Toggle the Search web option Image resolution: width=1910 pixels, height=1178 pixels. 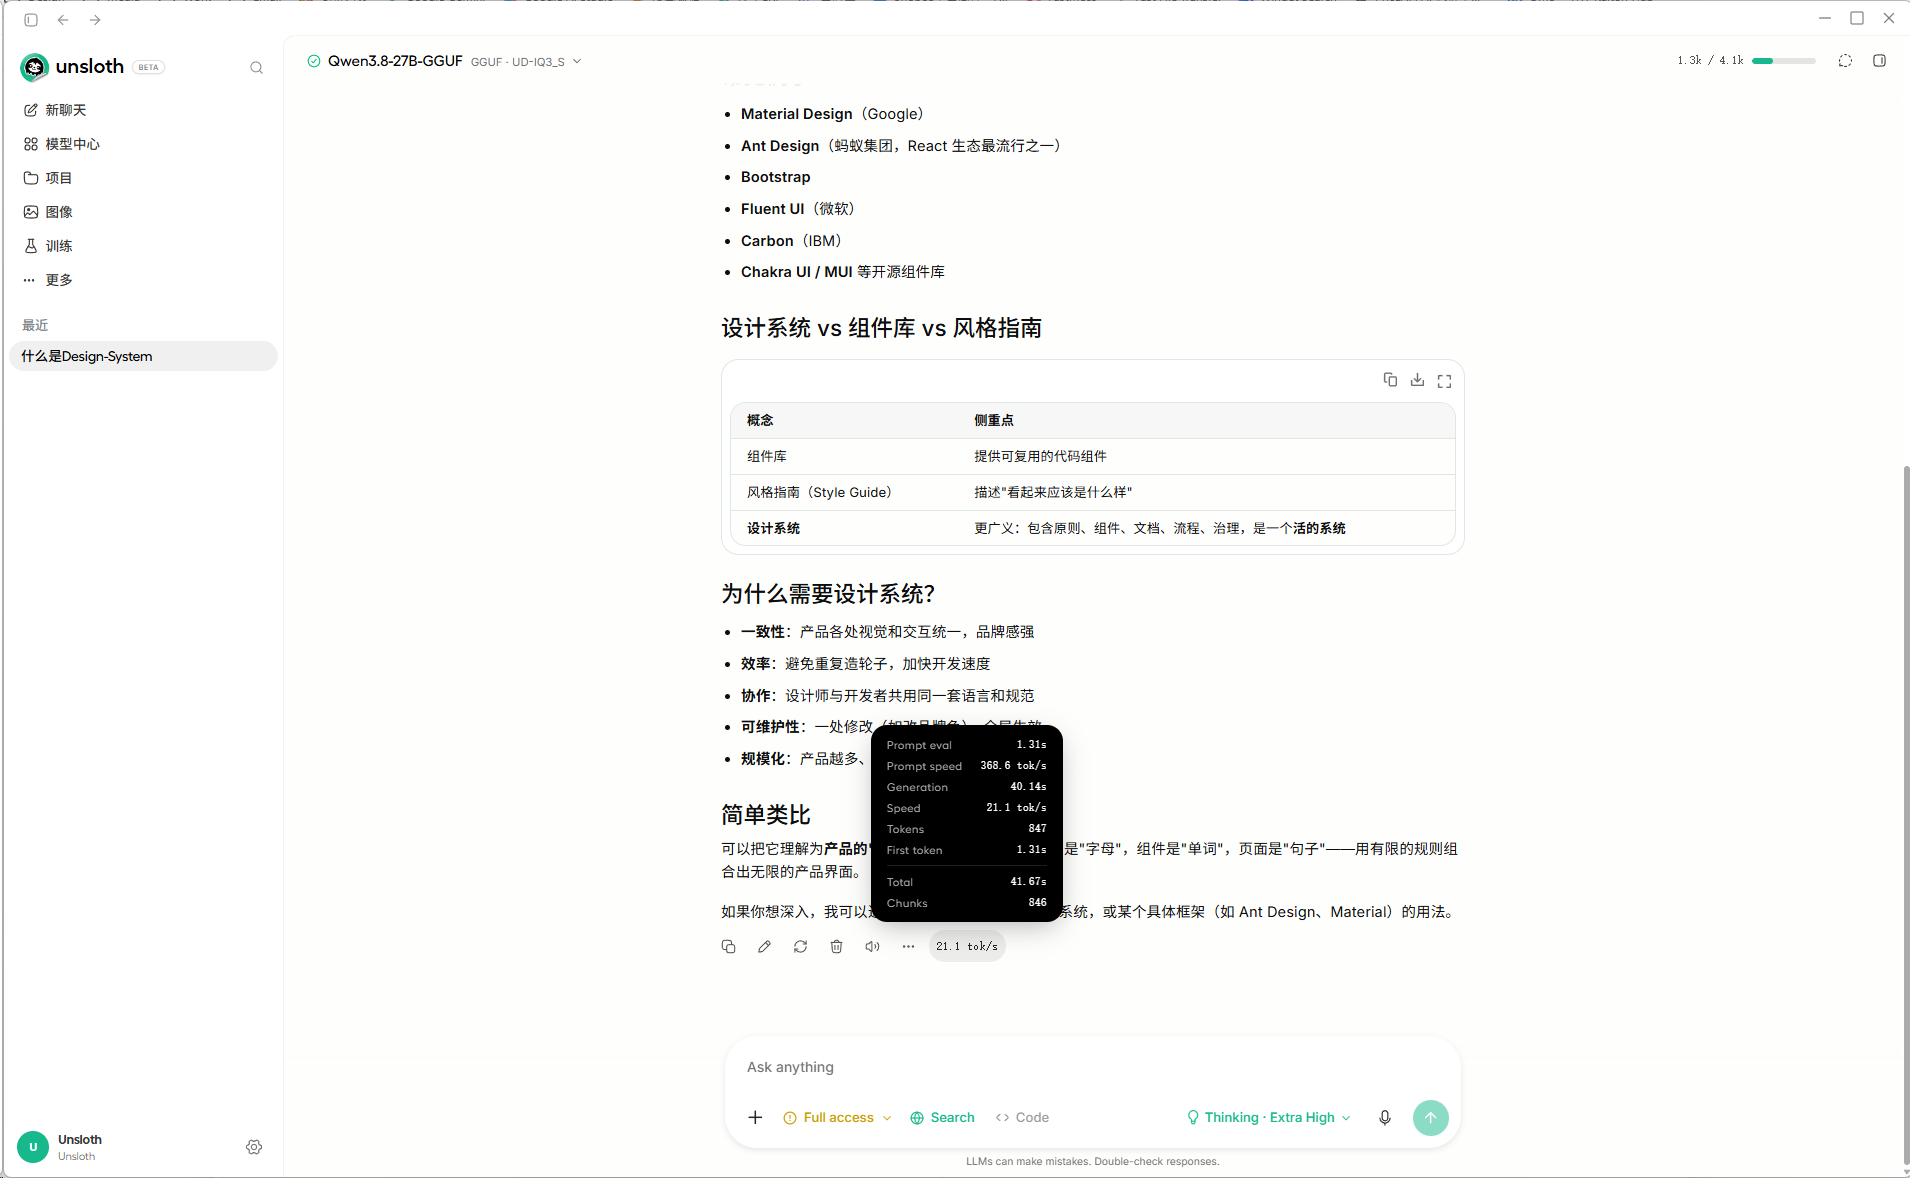tap(942, 1117)
